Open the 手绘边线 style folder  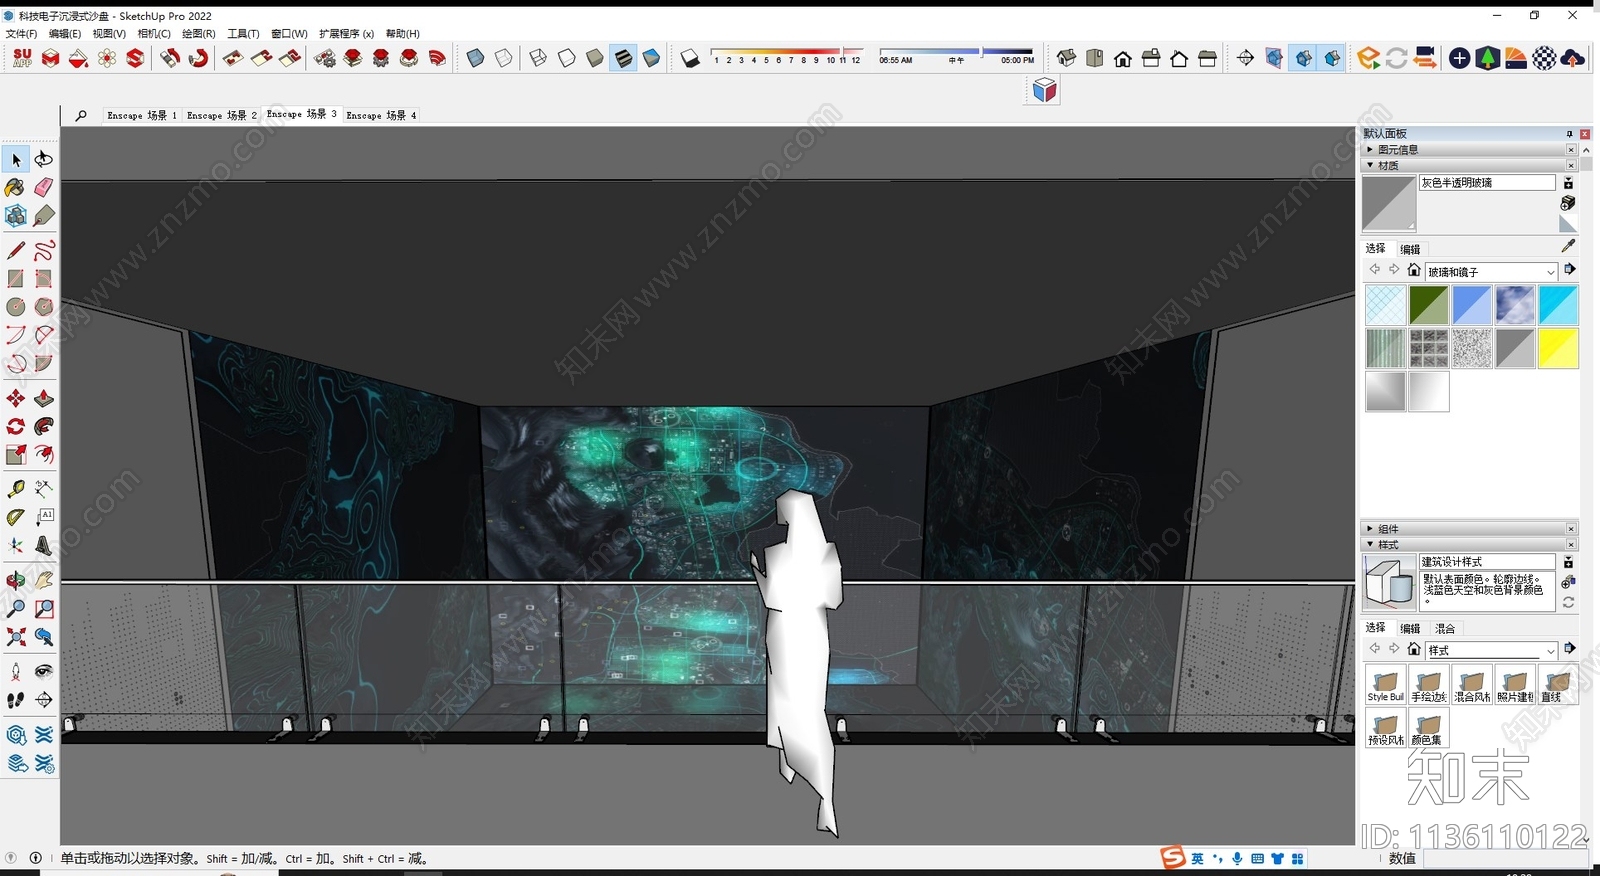1429,686
